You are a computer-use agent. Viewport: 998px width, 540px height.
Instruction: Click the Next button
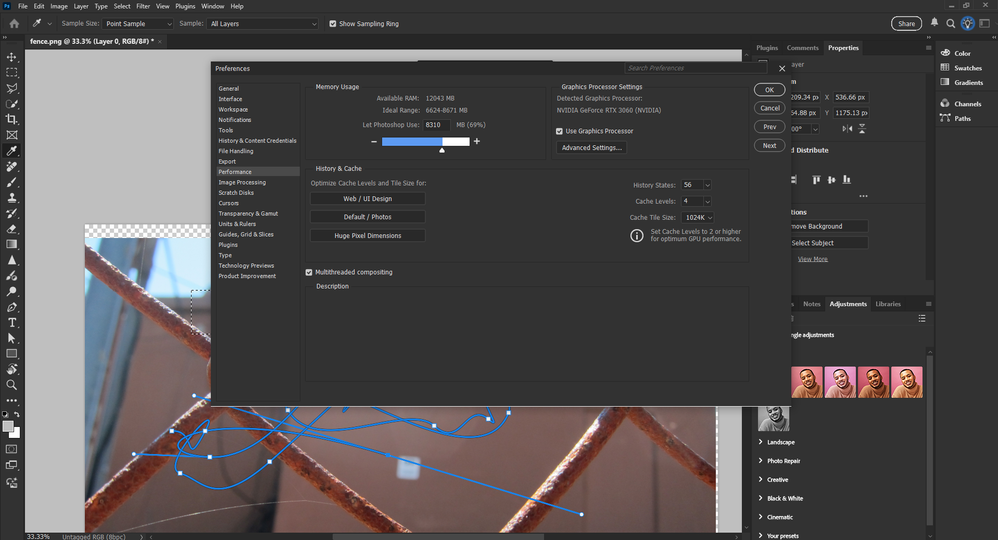tap(770, 146)
